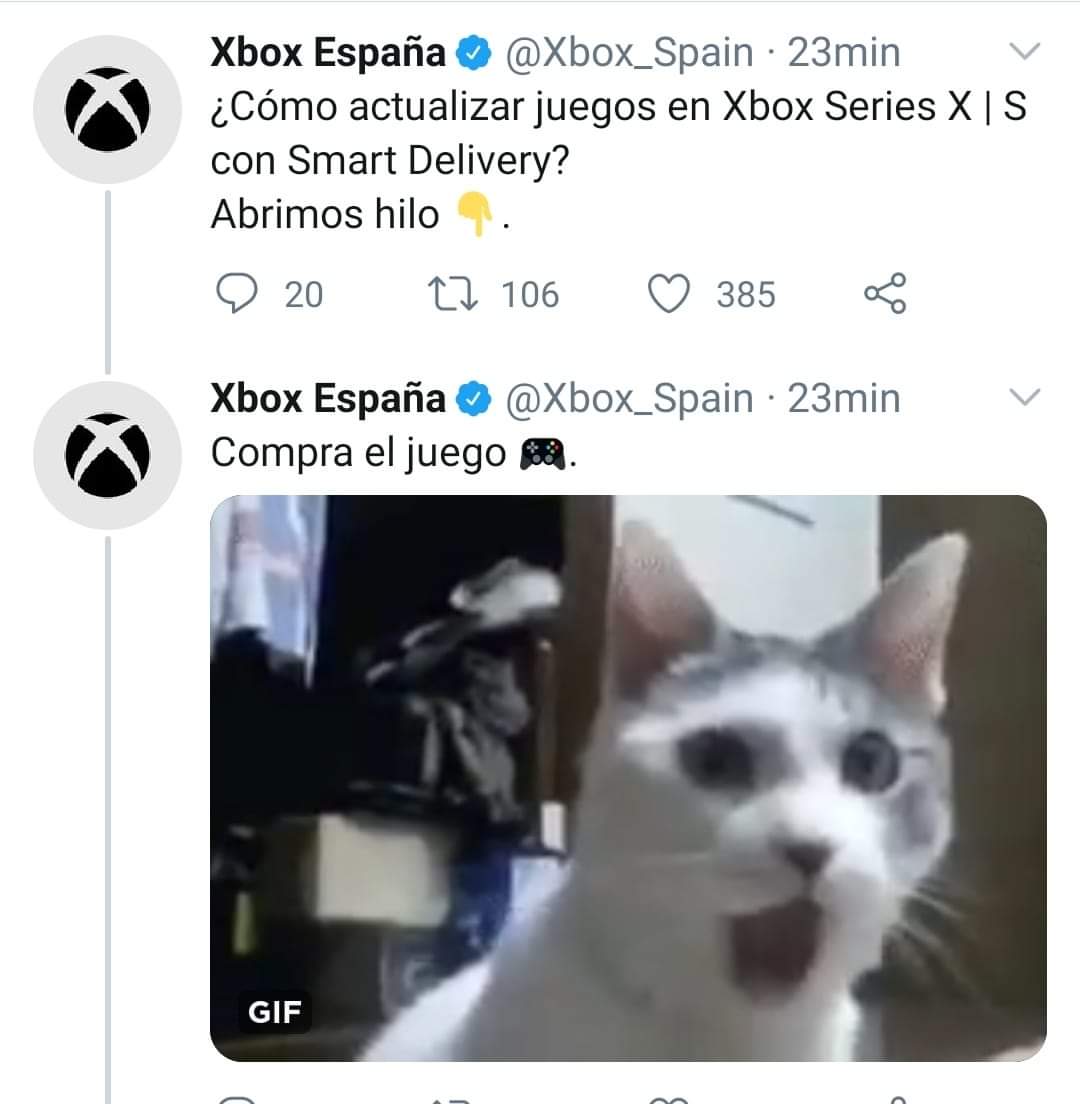Image resolution: width=1080 pixels, height=1104 pixels.
Task: Open the Xbox avatar on the second tweet
Action: point(107,456)
